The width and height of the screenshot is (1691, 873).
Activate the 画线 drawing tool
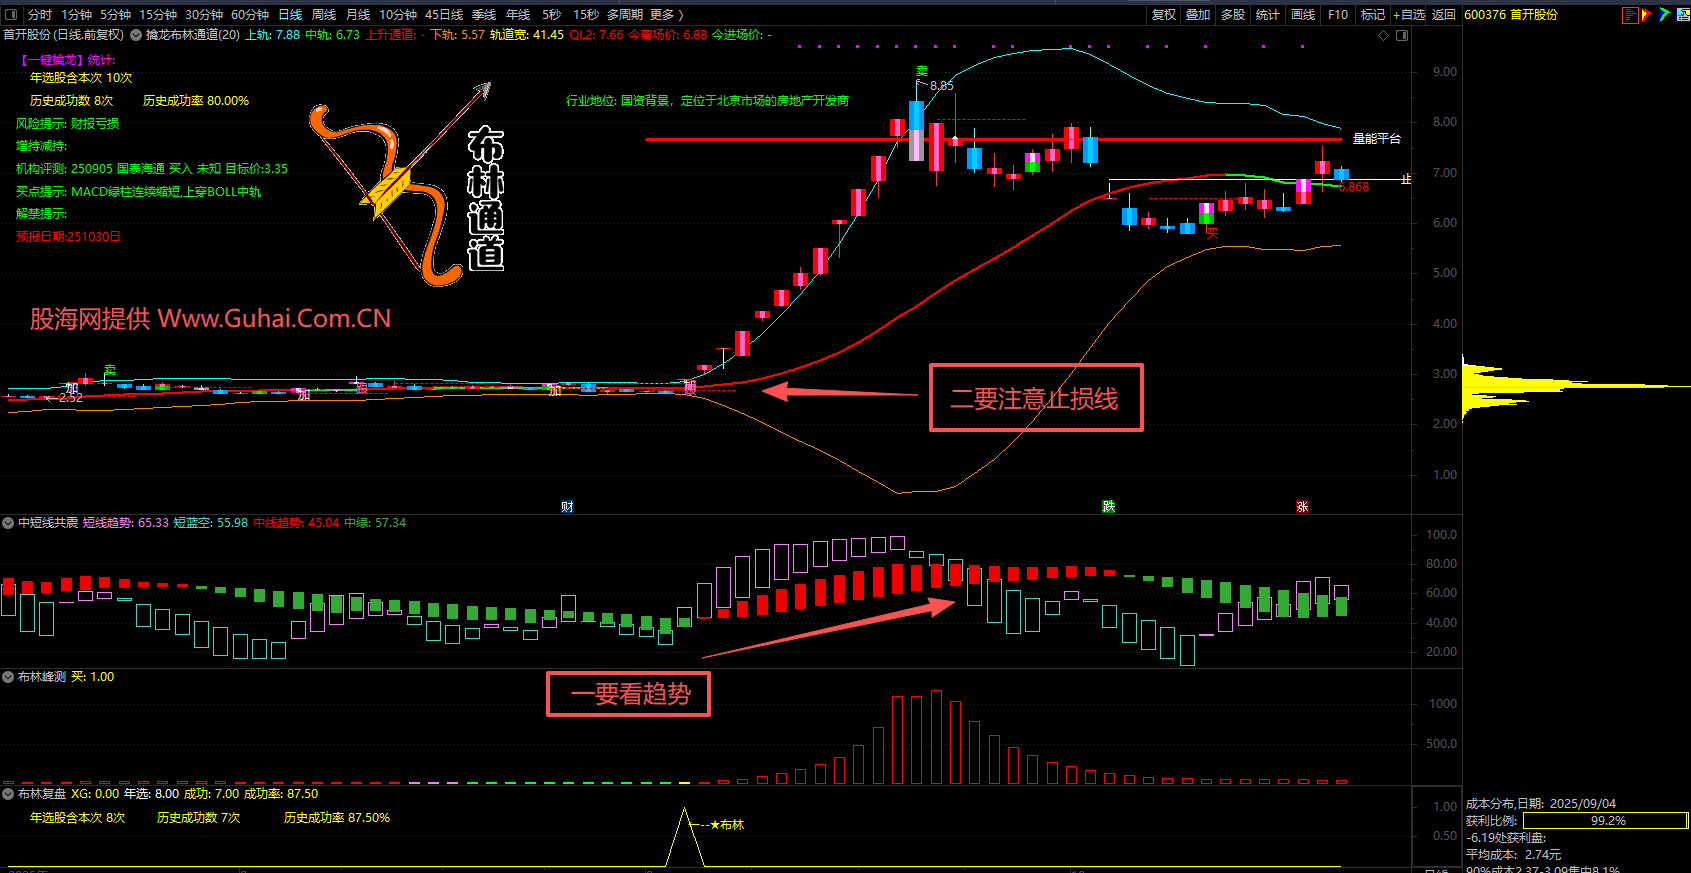point(1303,15)
